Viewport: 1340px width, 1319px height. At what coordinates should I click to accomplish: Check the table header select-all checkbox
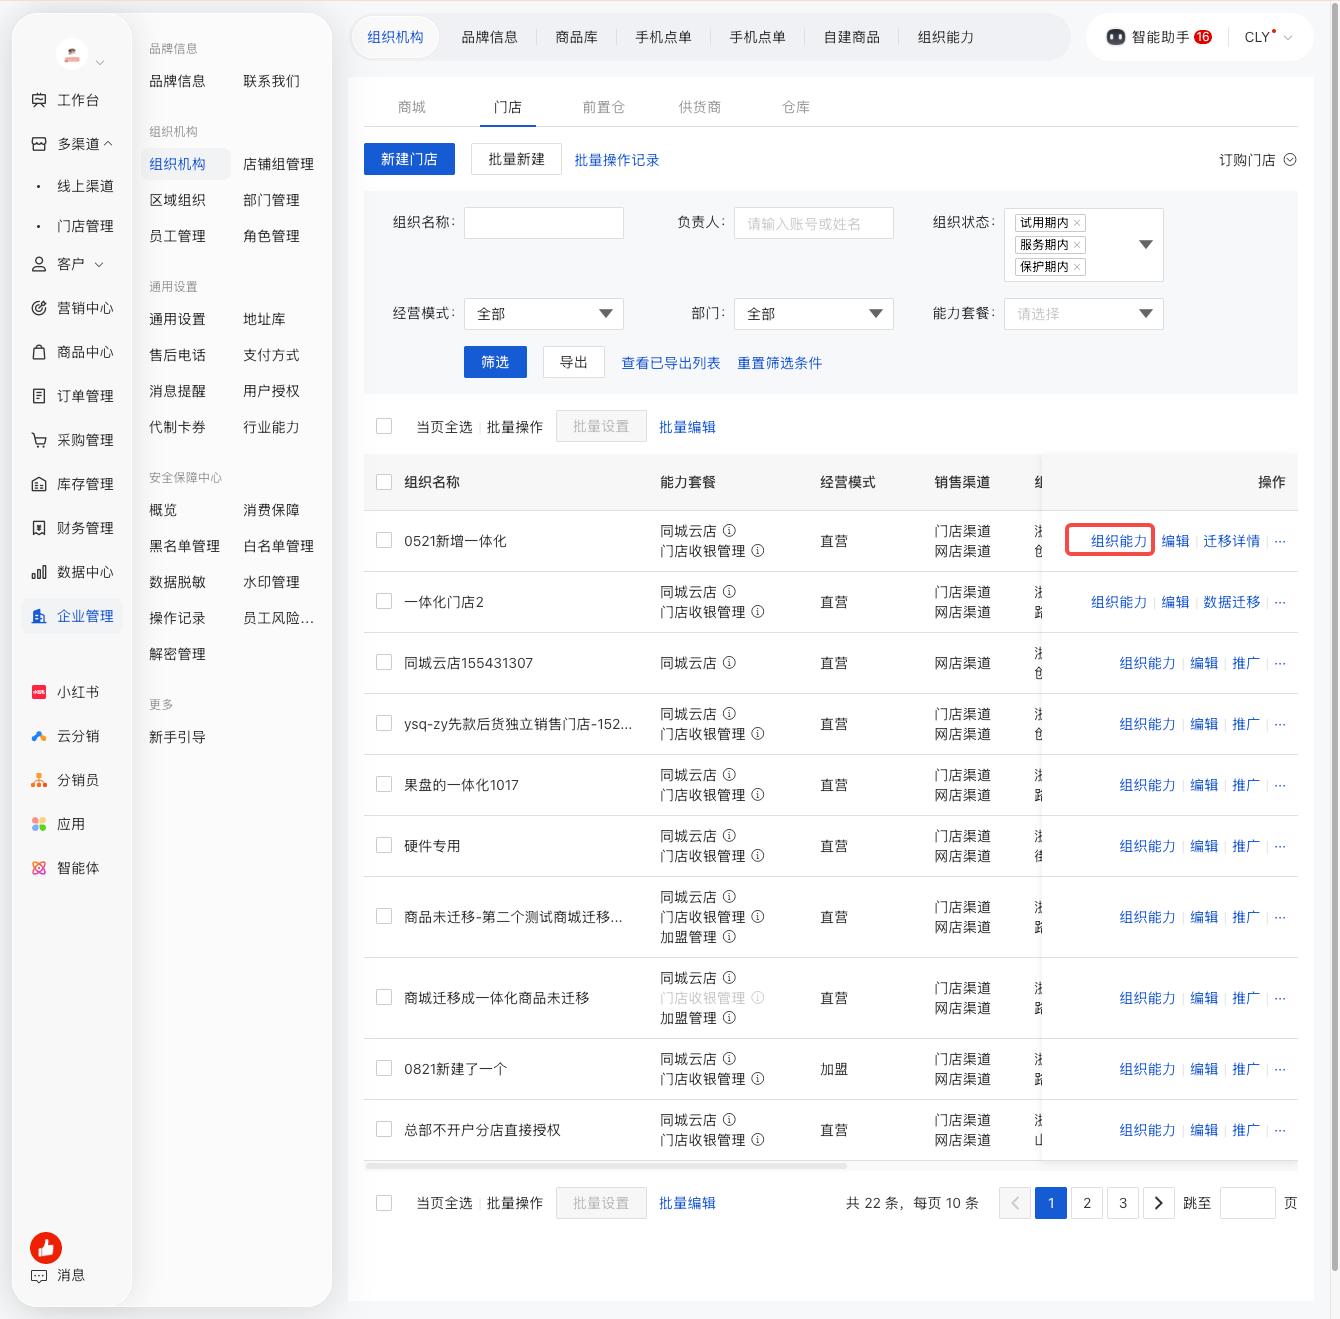click(384, 482)
